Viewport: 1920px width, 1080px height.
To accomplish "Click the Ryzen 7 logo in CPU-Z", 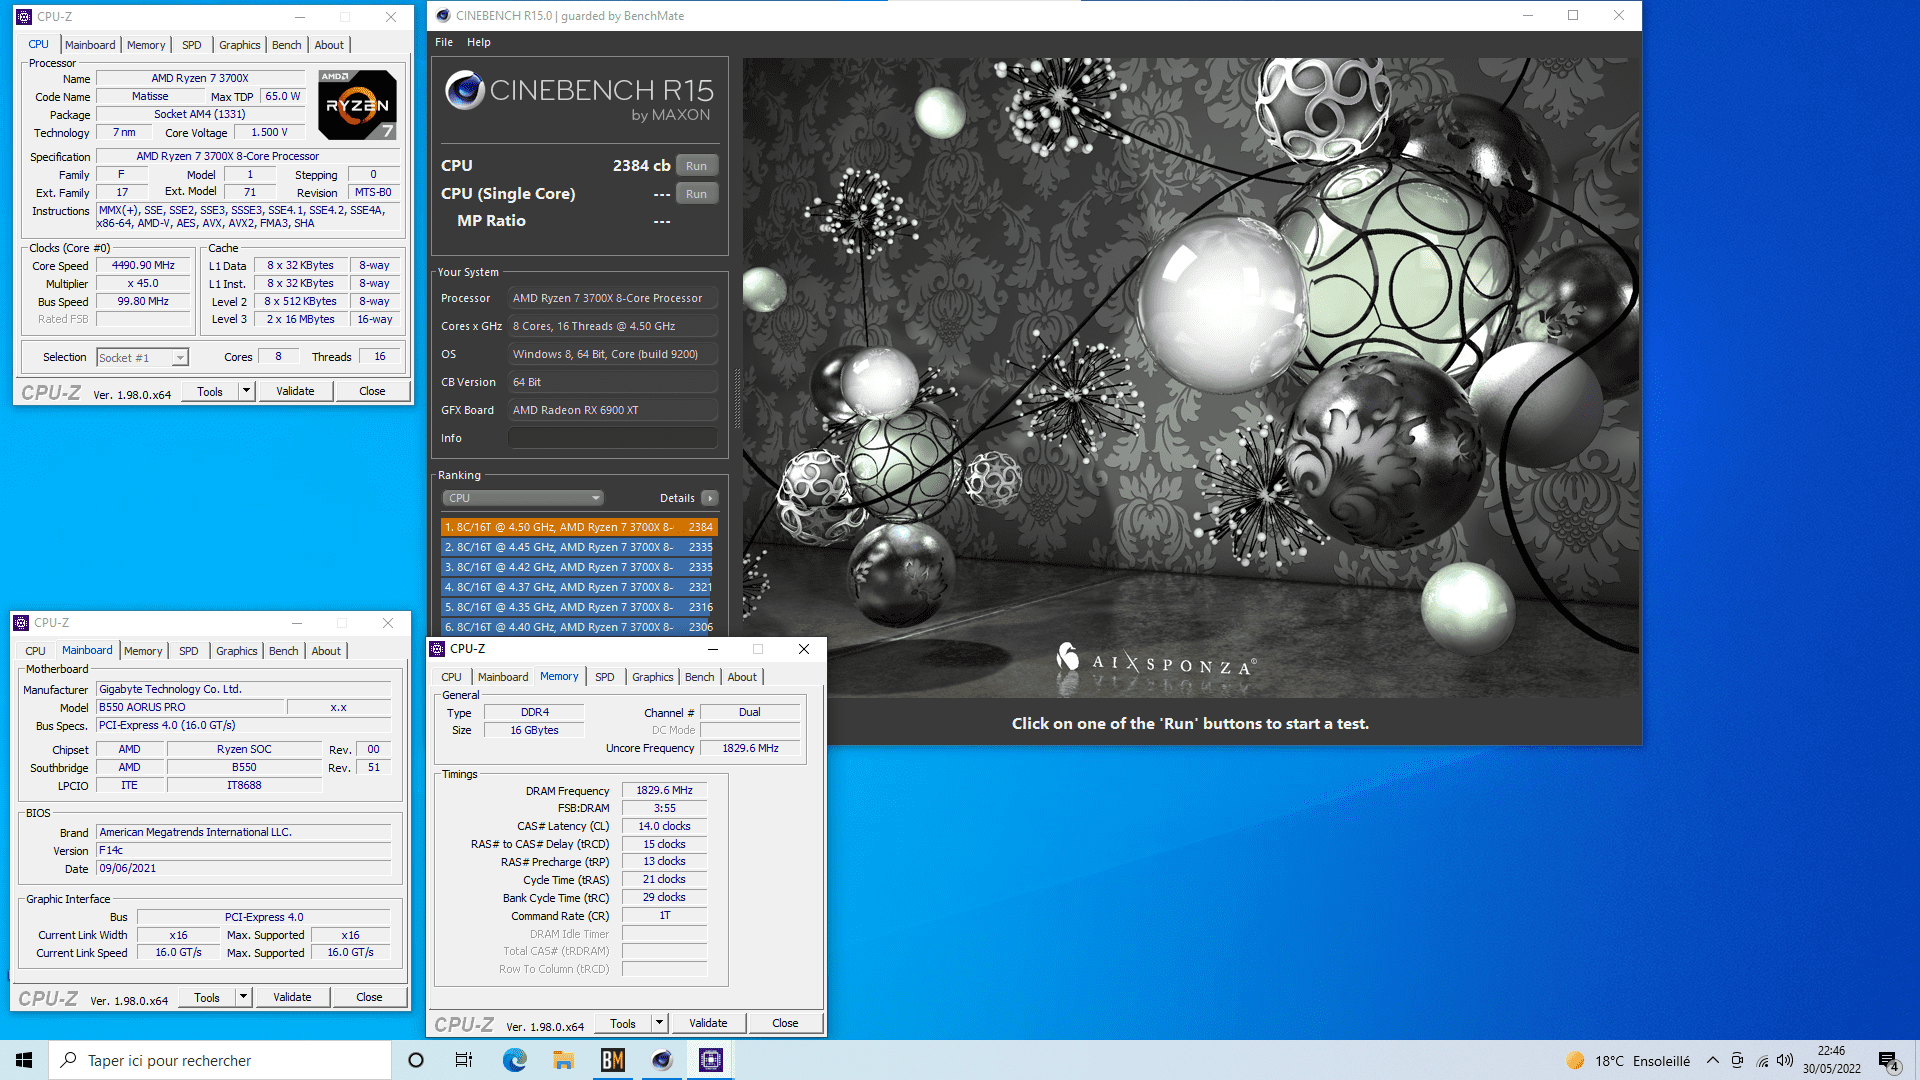I will (357, 104).
